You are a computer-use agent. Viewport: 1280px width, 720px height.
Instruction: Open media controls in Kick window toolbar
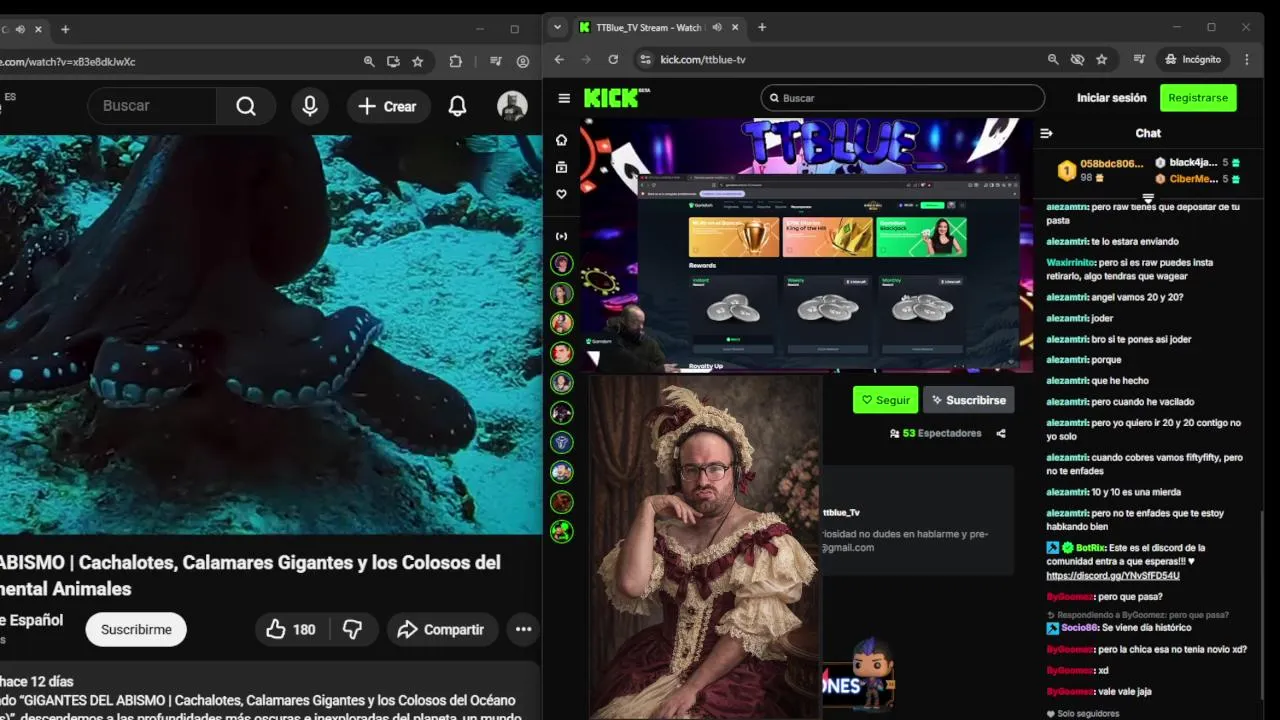pyautogui.click(x=1139, y=59)
